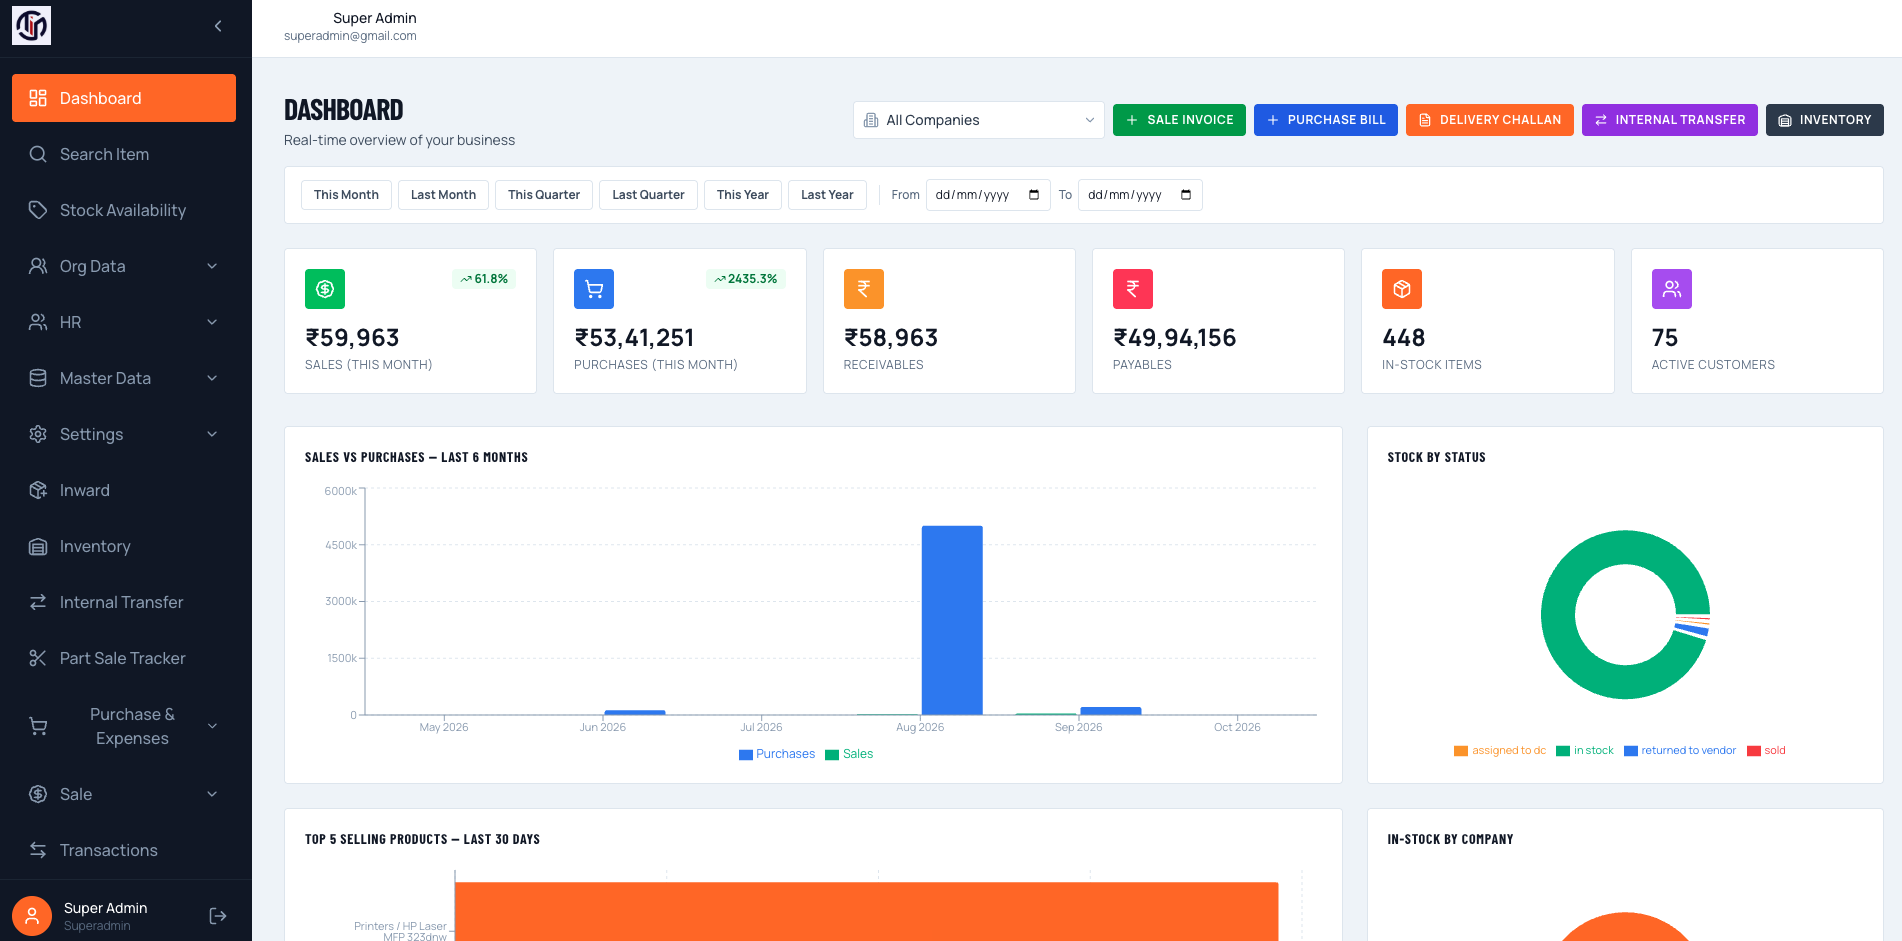Screen dimensions: 1902x941
Task: Open the Inward section
Action: click(x=124, y=490)
